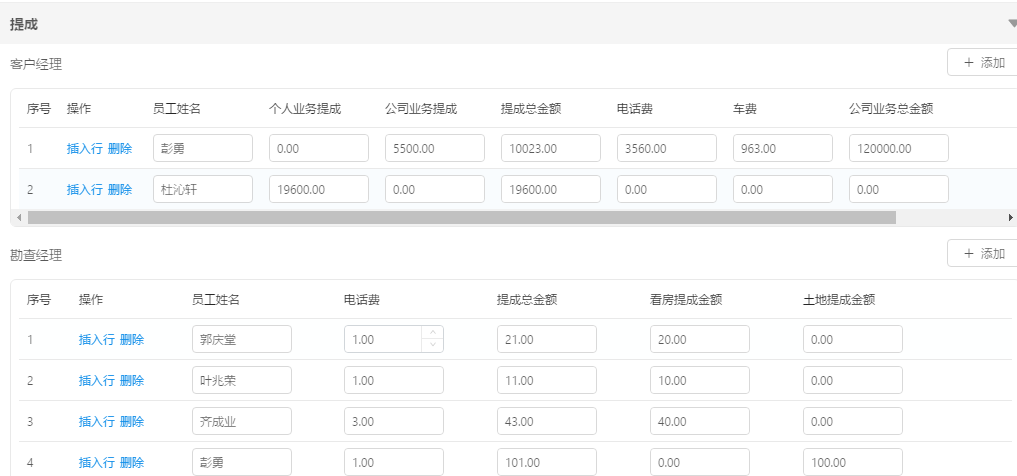Screen dimensions: 1017x476
Task: Click 土地提成金额 column header
Action: (839, 300)
